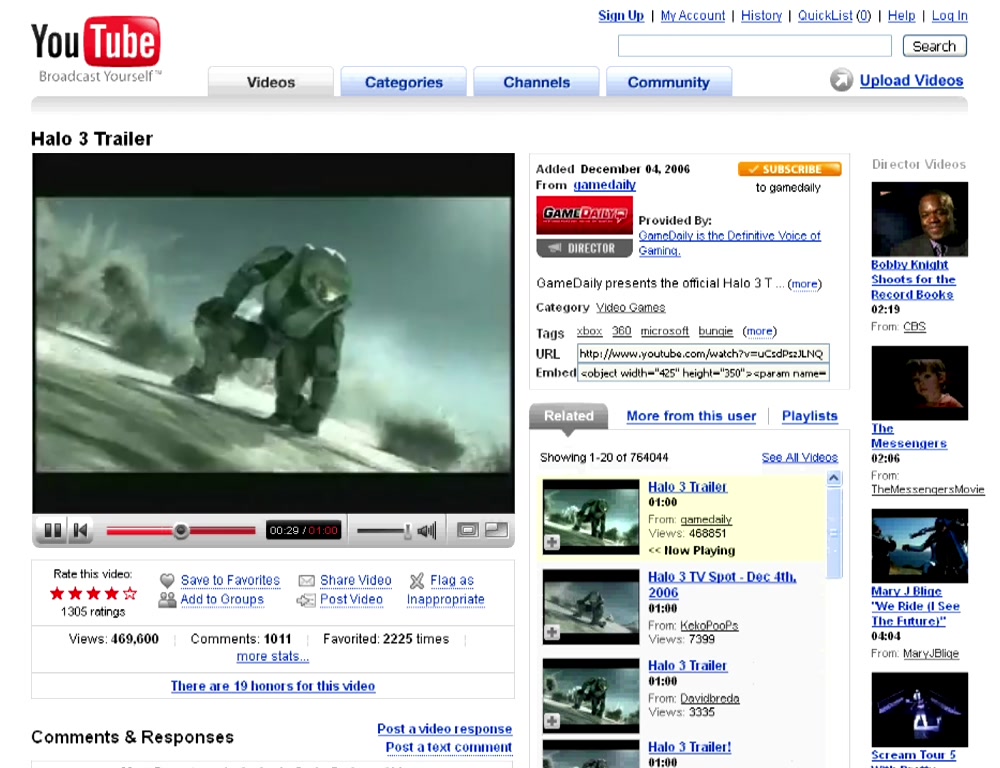Click See All Videos link
The height and width of the screenshot is (768, 1000).
pos(800,457)
